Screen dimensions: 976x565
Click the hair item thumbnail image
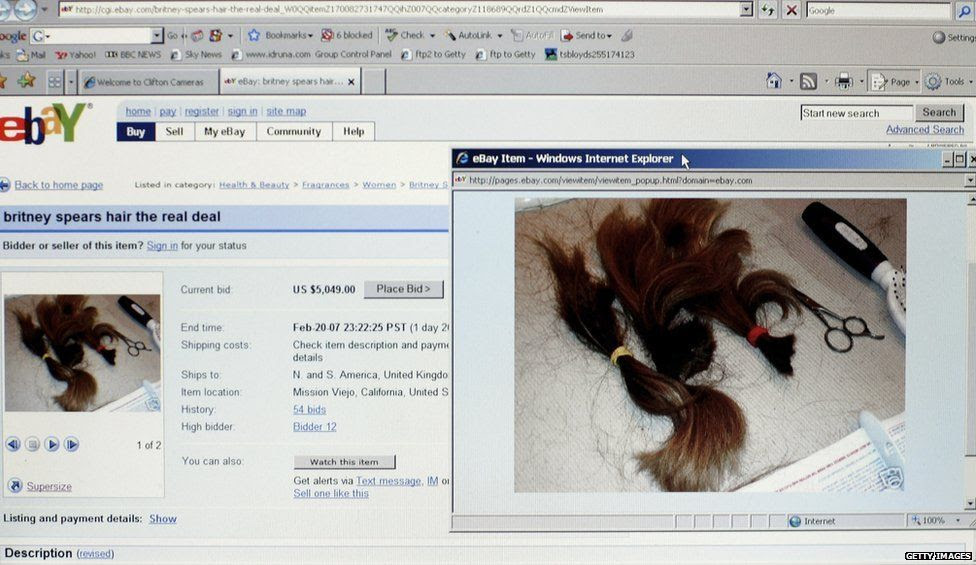82,352
